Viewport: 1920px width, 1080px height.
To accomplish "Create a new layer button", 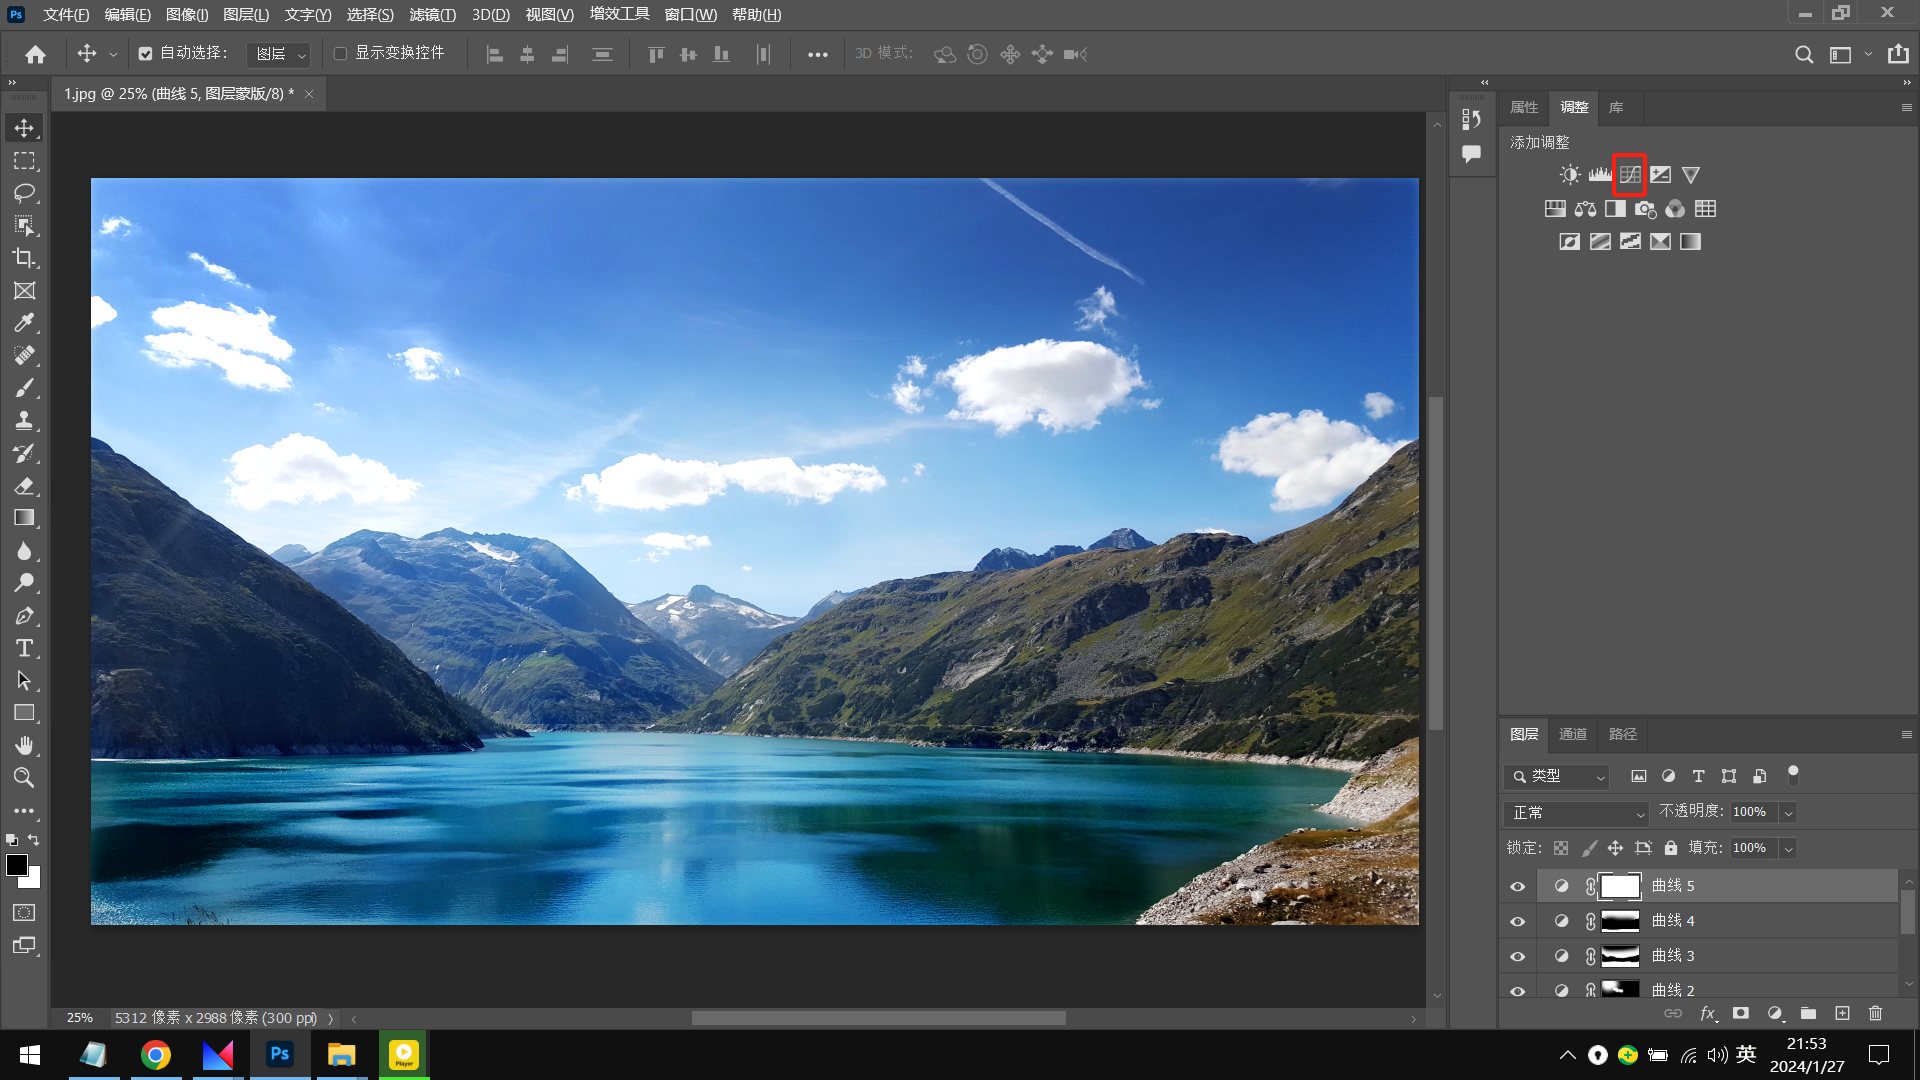I will click(1842, 1013).
